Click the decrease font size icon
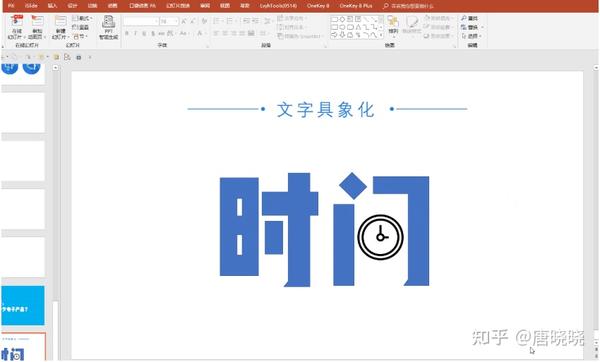The image size is (600, 362). (193, 21)
